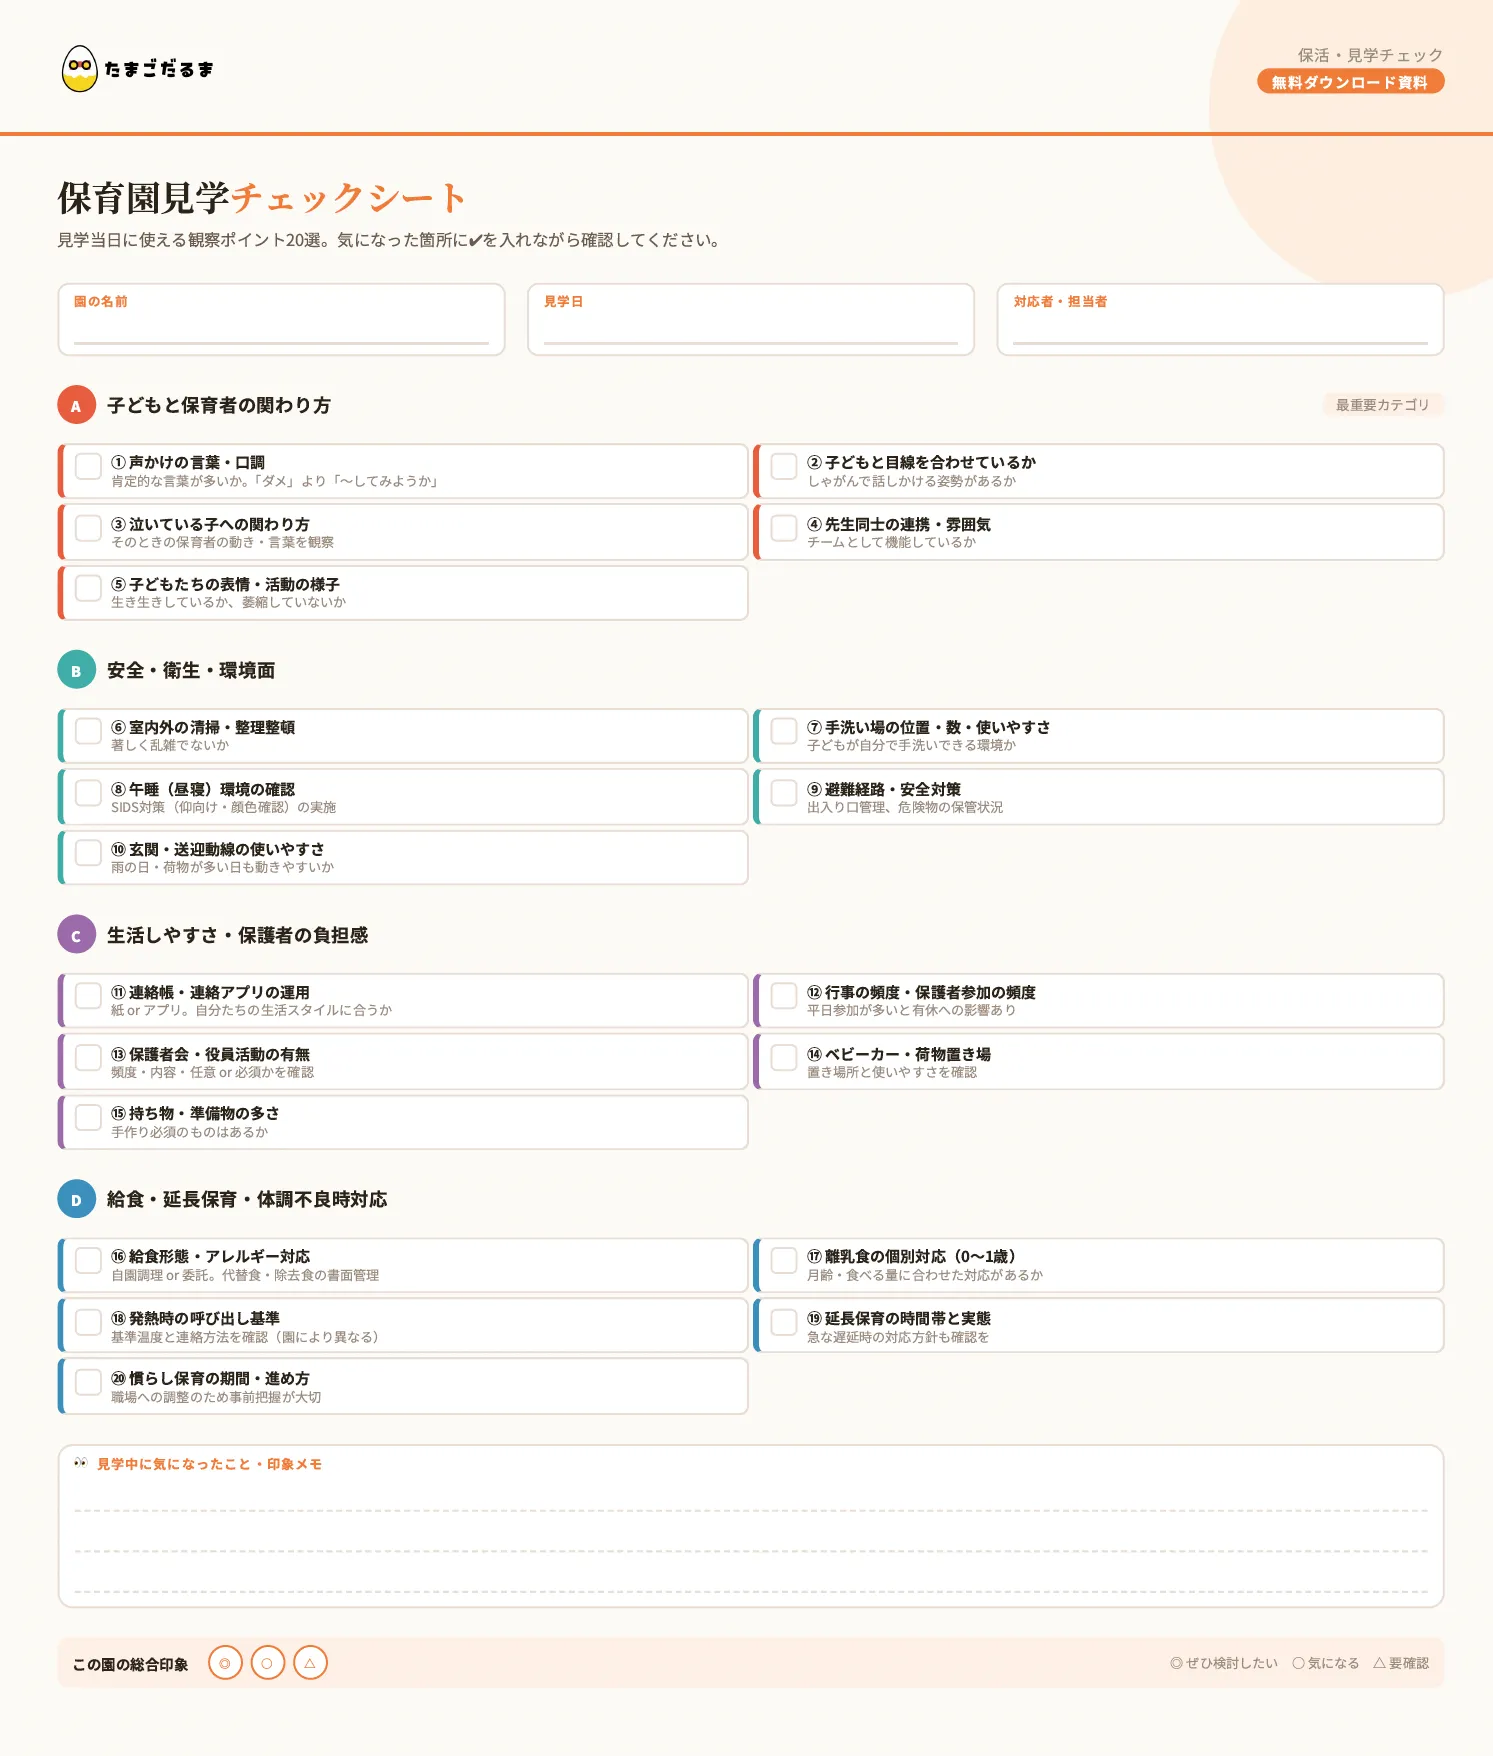Check the ①声かけの言葉・口調 checkbox
1493x1756 pixels.
(x=88, y=466)
